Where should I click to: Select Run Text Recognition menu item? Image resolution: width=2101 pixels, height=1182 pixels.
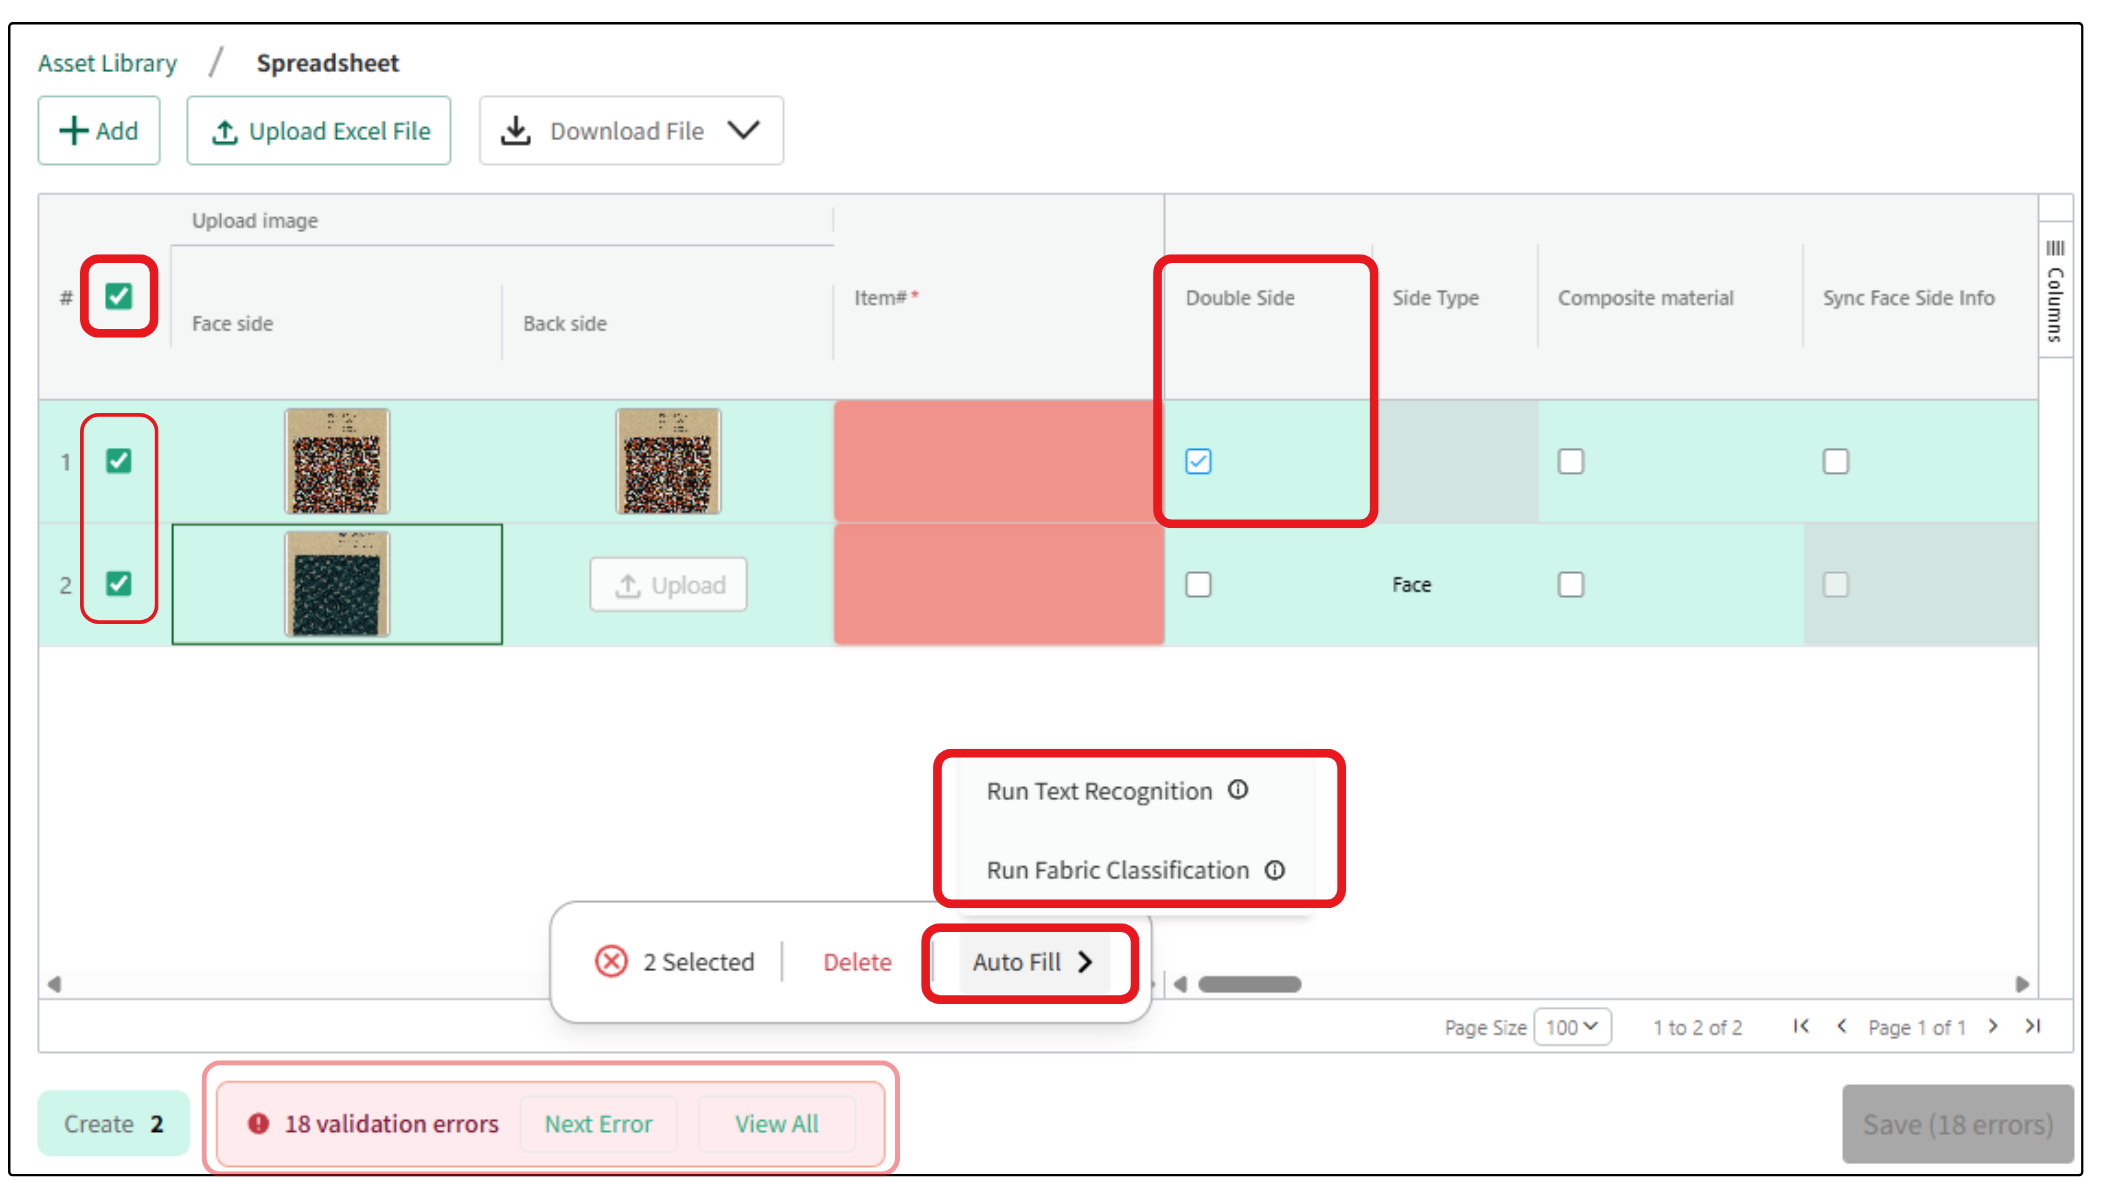pos(1098,791)
